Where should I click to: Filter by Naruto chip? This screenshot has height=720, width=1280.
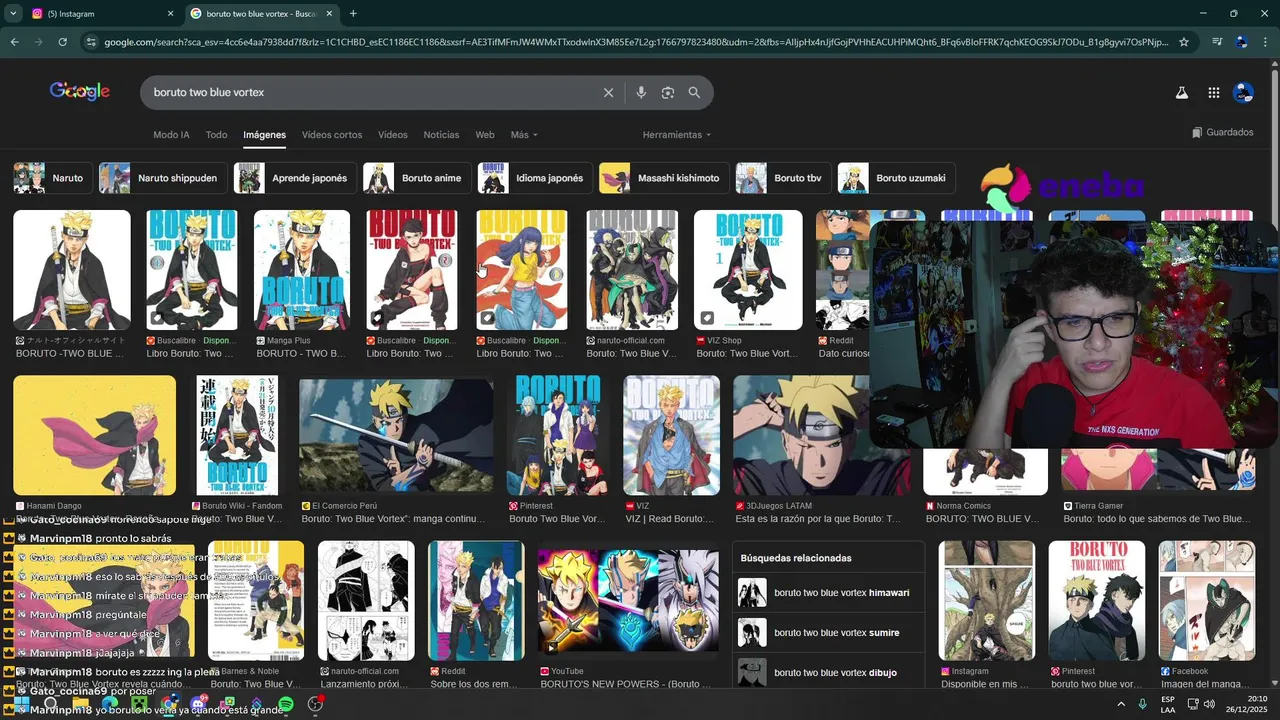click(x=53, y=178)
